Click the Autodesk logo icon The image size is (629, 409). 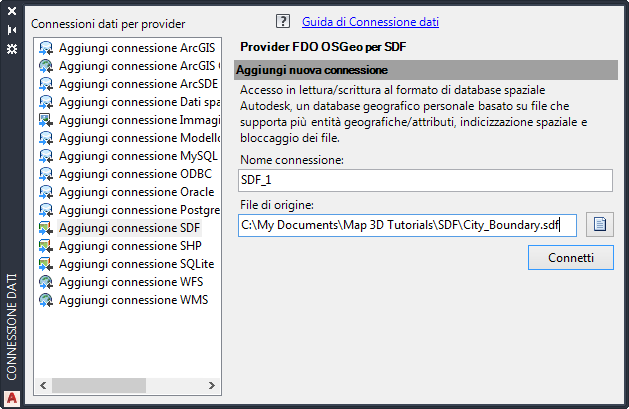12,398
